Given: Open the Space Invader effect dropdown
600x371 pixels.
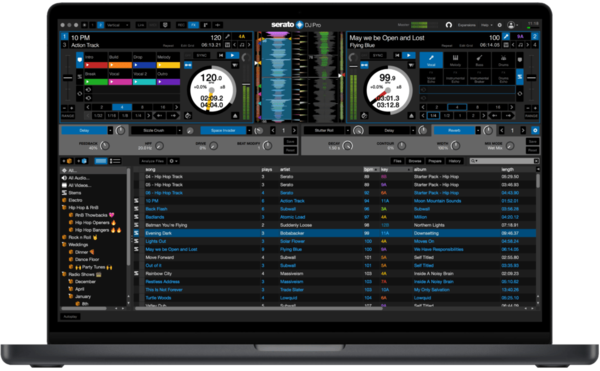Looking at the screenshot, I should pyautogui.click(x=249, y=130).
